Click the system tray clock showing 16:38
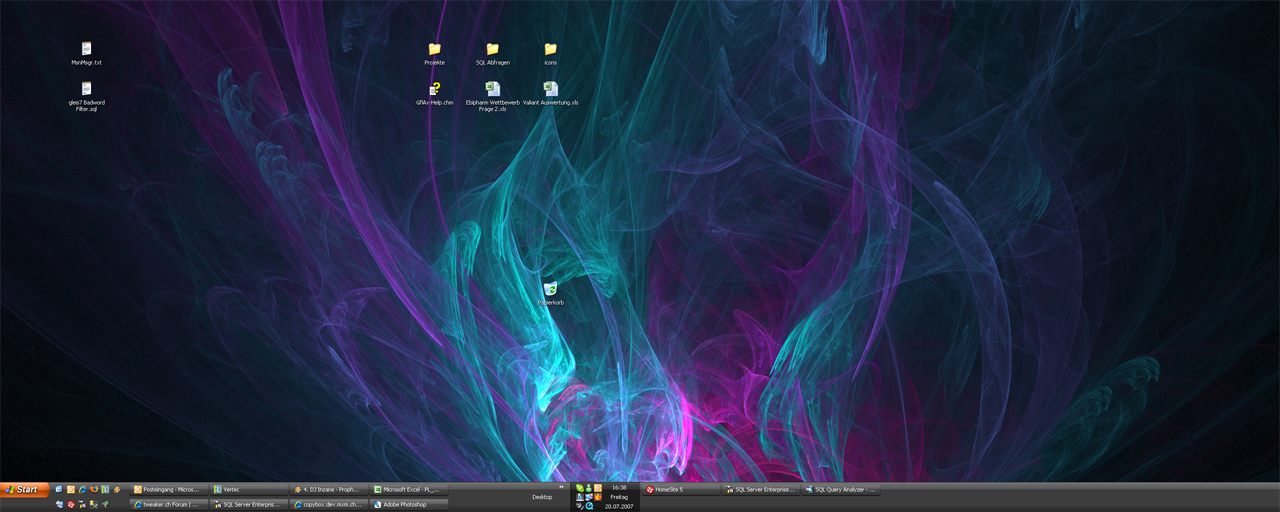The image size is (1280, 512). [x=619, y=488]
